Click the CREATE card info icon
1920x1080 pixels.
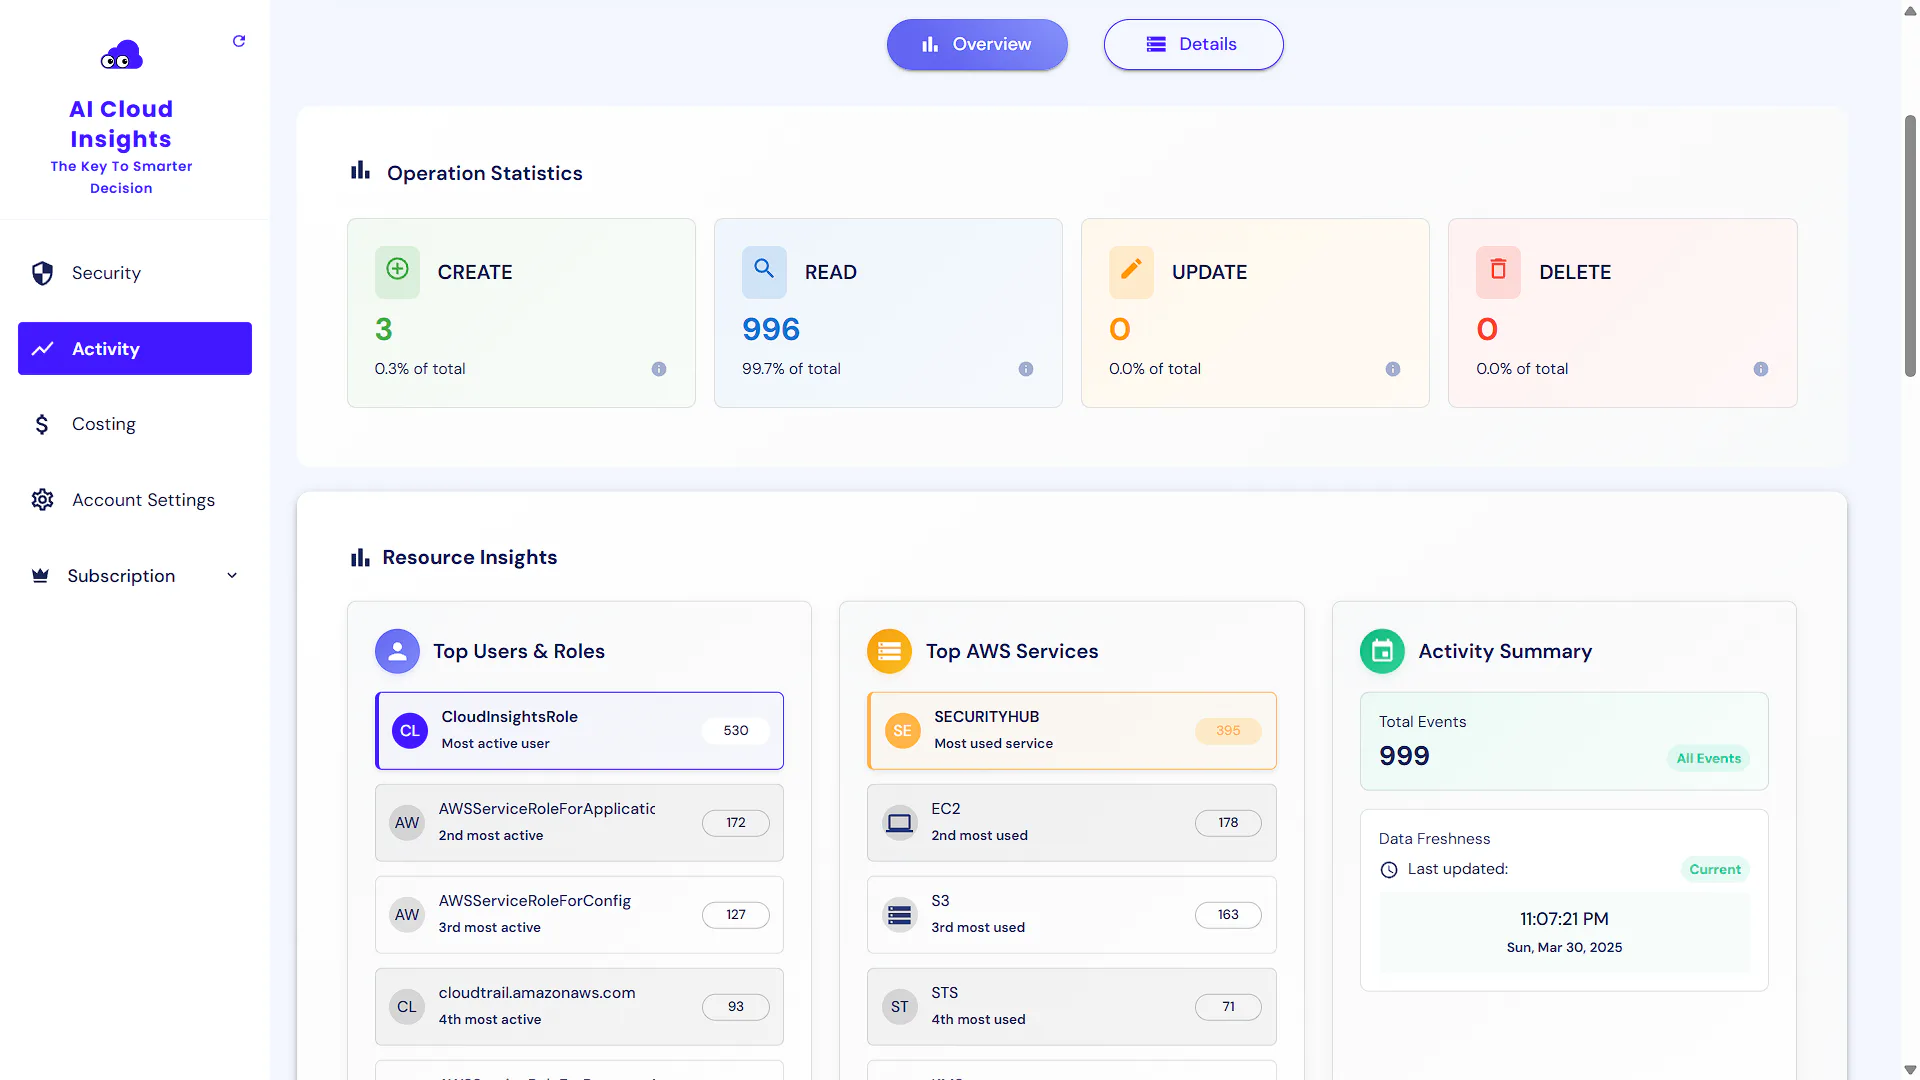coord(659,369)
